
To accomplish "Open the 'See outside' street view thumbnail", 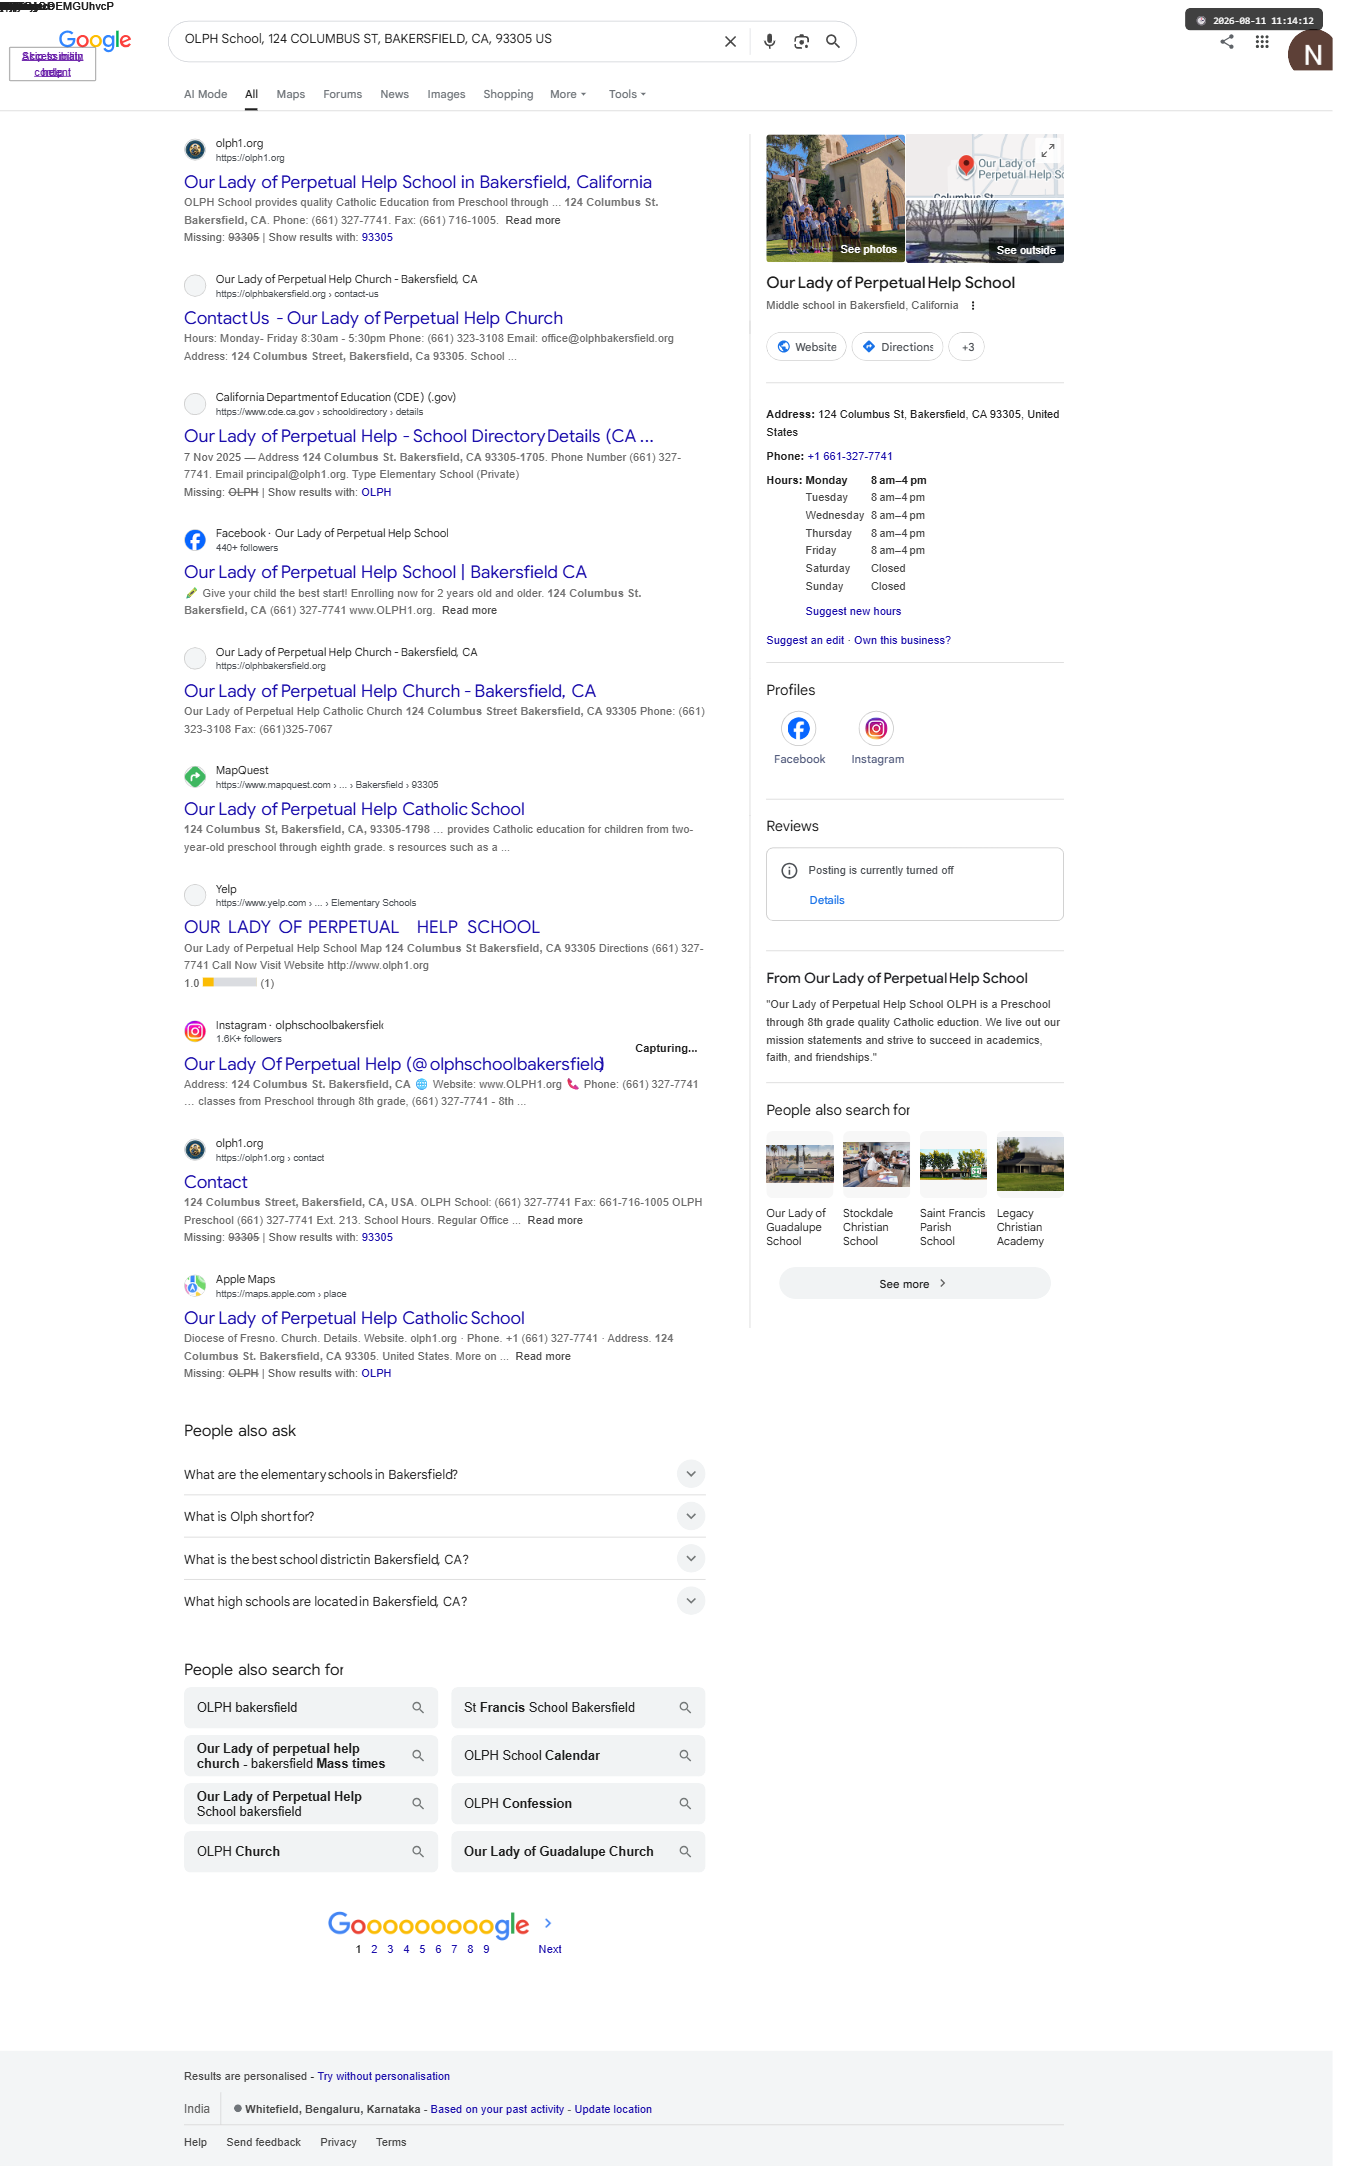I will [985, 231].
